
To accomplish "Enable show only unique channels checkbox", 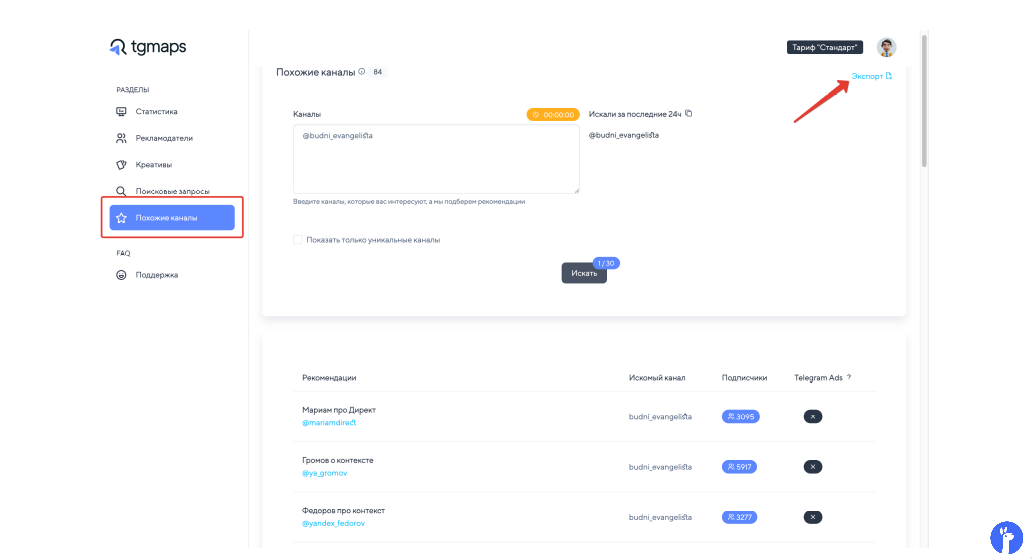I will click(297, 240).
